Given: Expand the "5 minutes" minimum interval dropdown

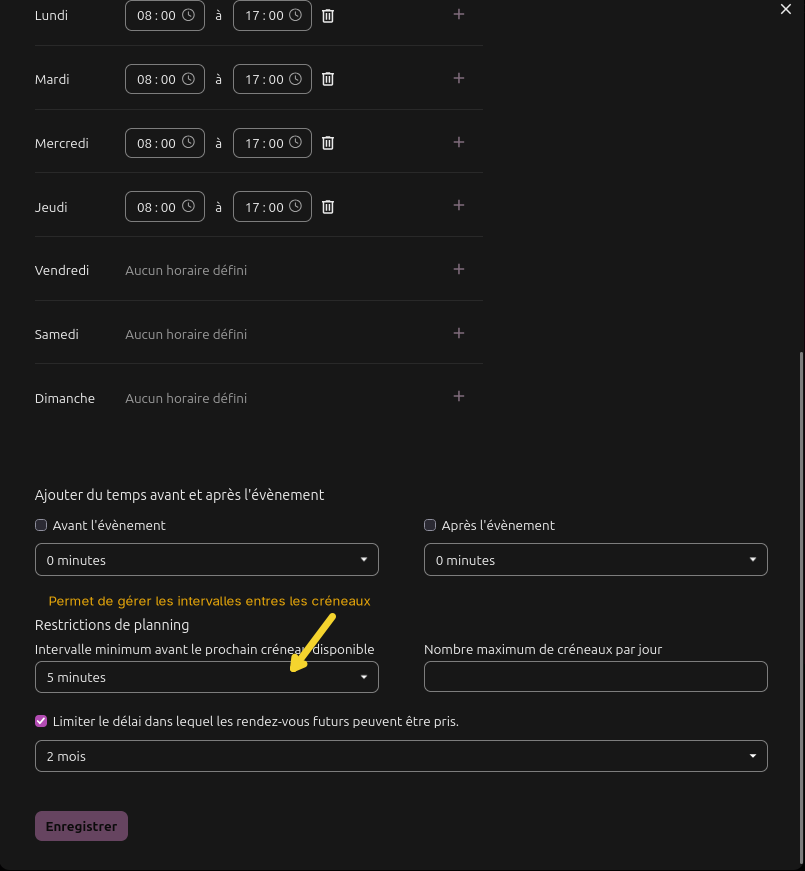Looking at the screenshot, I should [207, 677].
